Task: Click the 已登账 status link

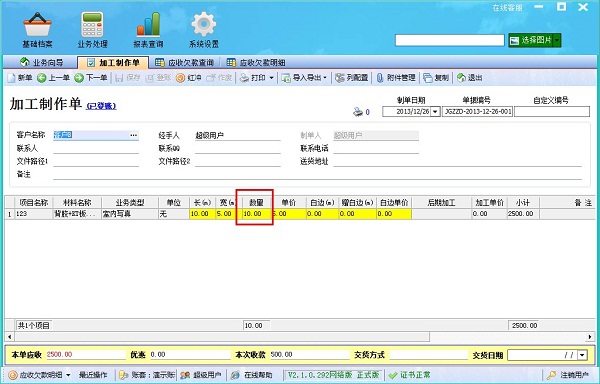Action: coord(101,106)
